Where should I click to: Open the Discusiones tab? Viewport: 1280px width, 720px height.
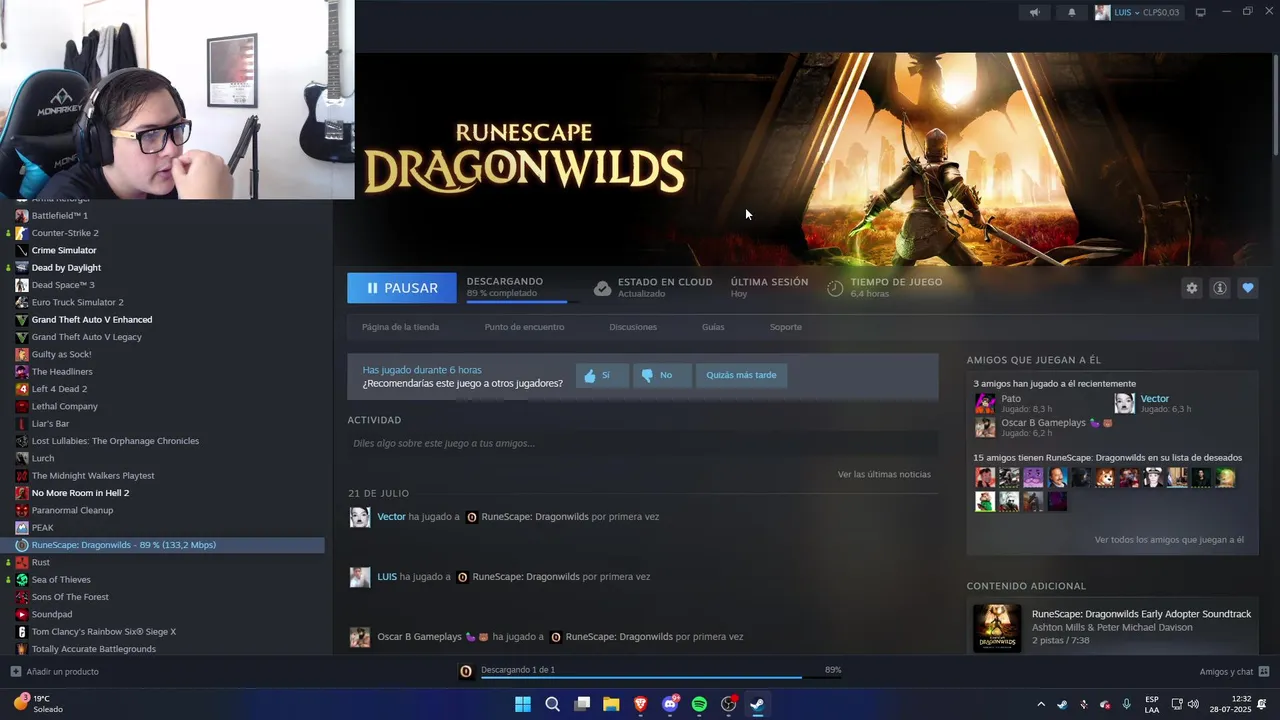point(633,327)
